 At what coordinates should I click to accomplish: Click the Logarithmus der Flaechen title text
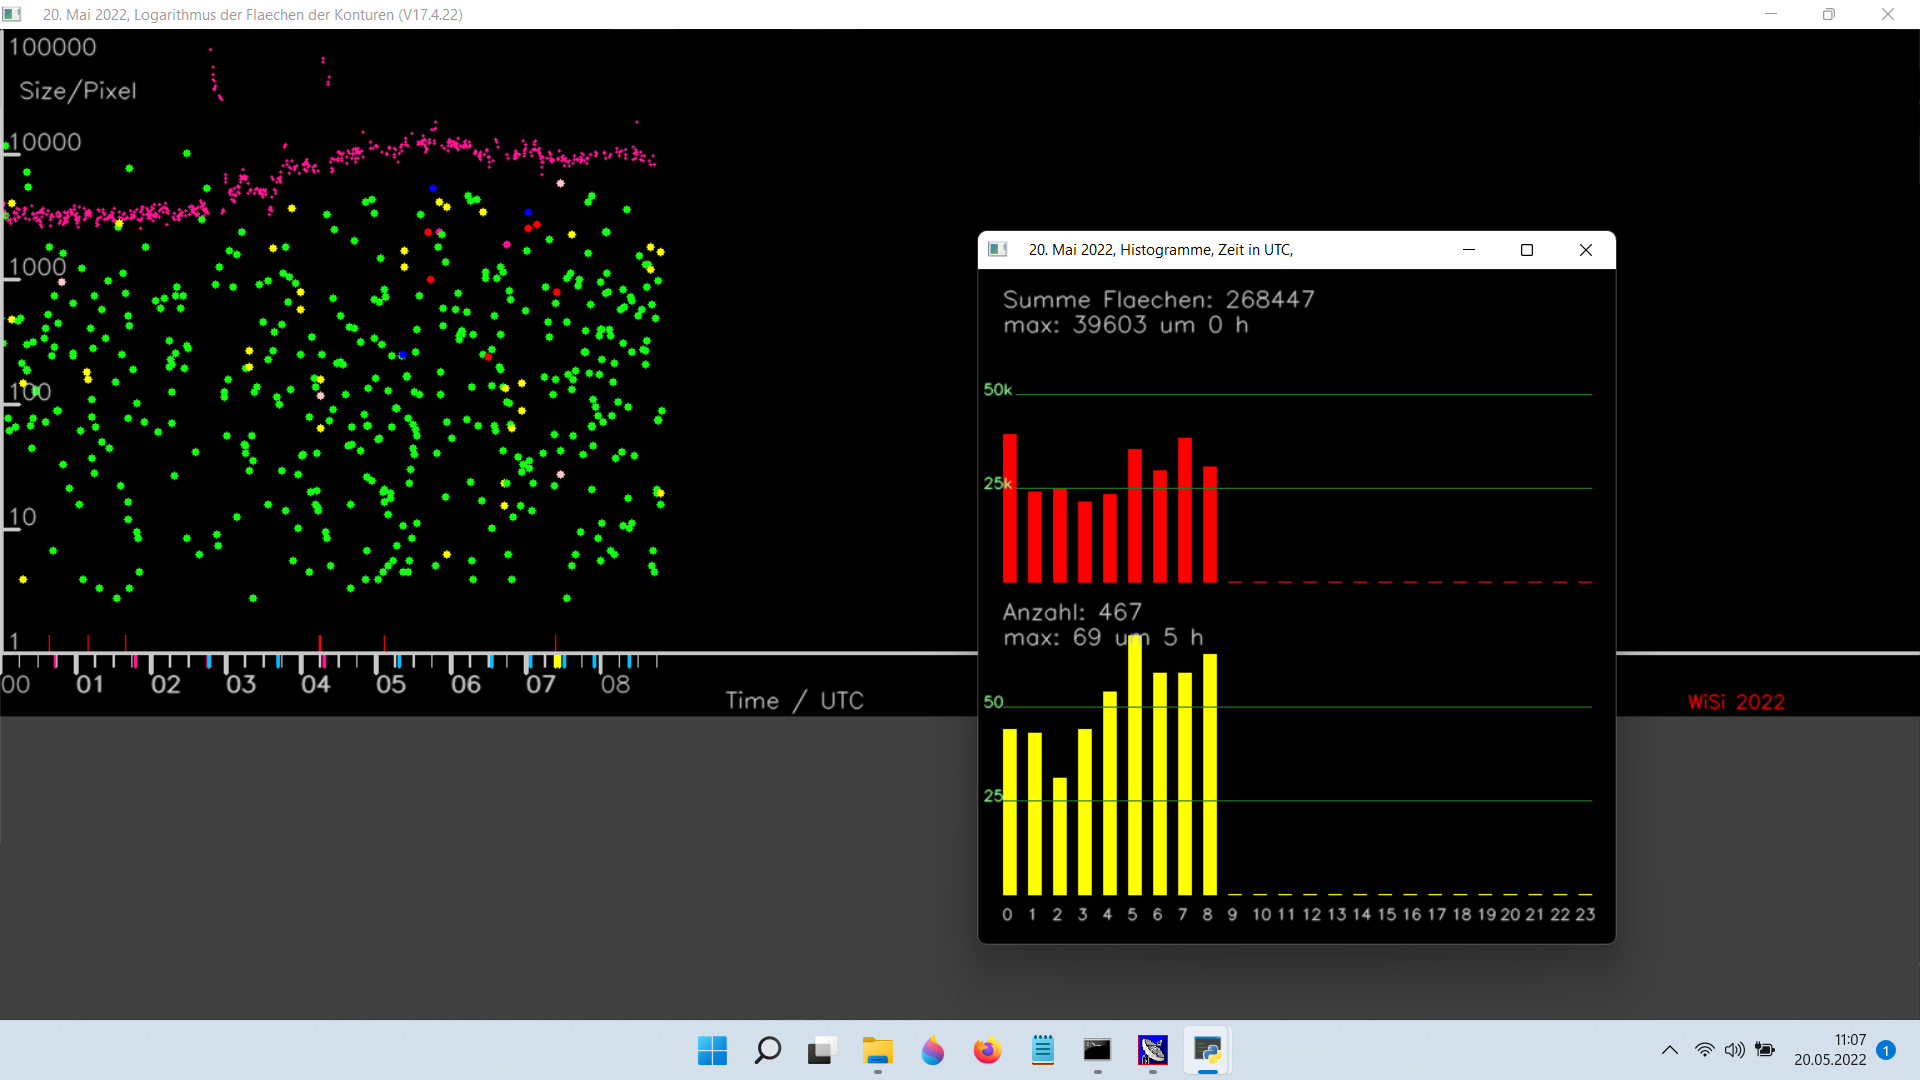(x=253, y=14)
